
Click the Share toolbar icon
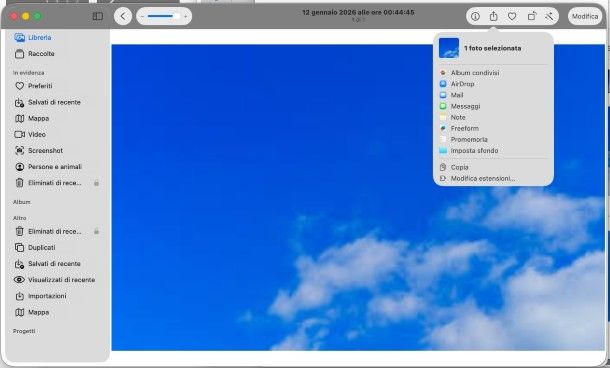493,16
